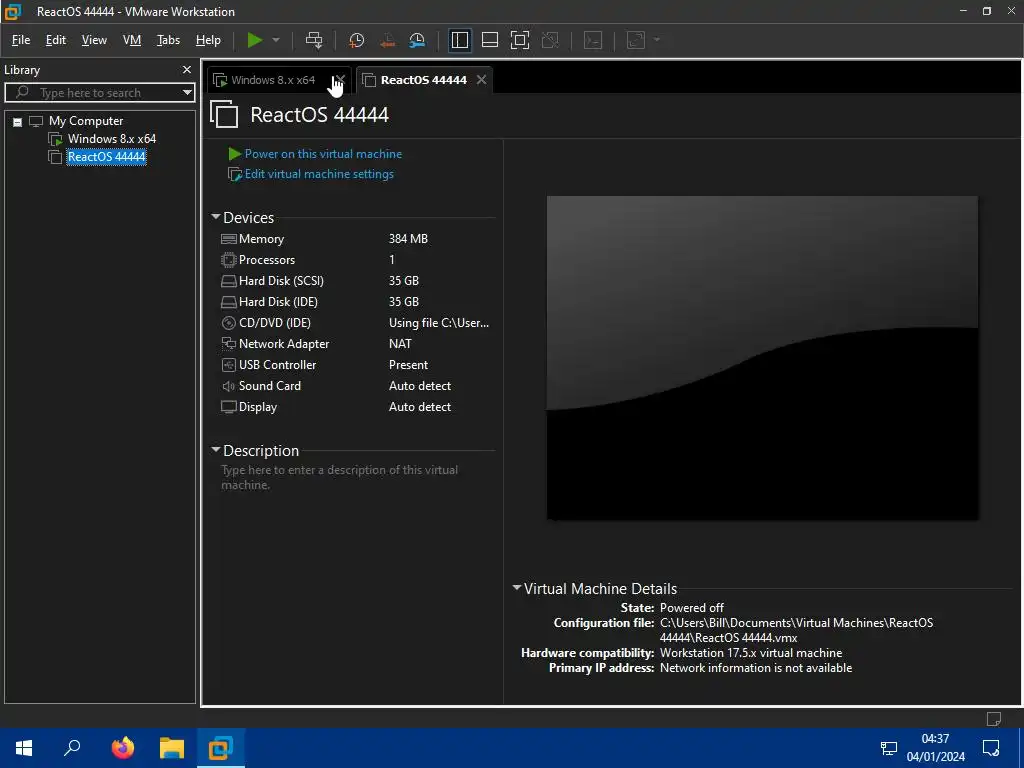Image resolution: width=1024 pixels, height=768 pixels.
Task: Open the Edit menu
Action: 56,40
